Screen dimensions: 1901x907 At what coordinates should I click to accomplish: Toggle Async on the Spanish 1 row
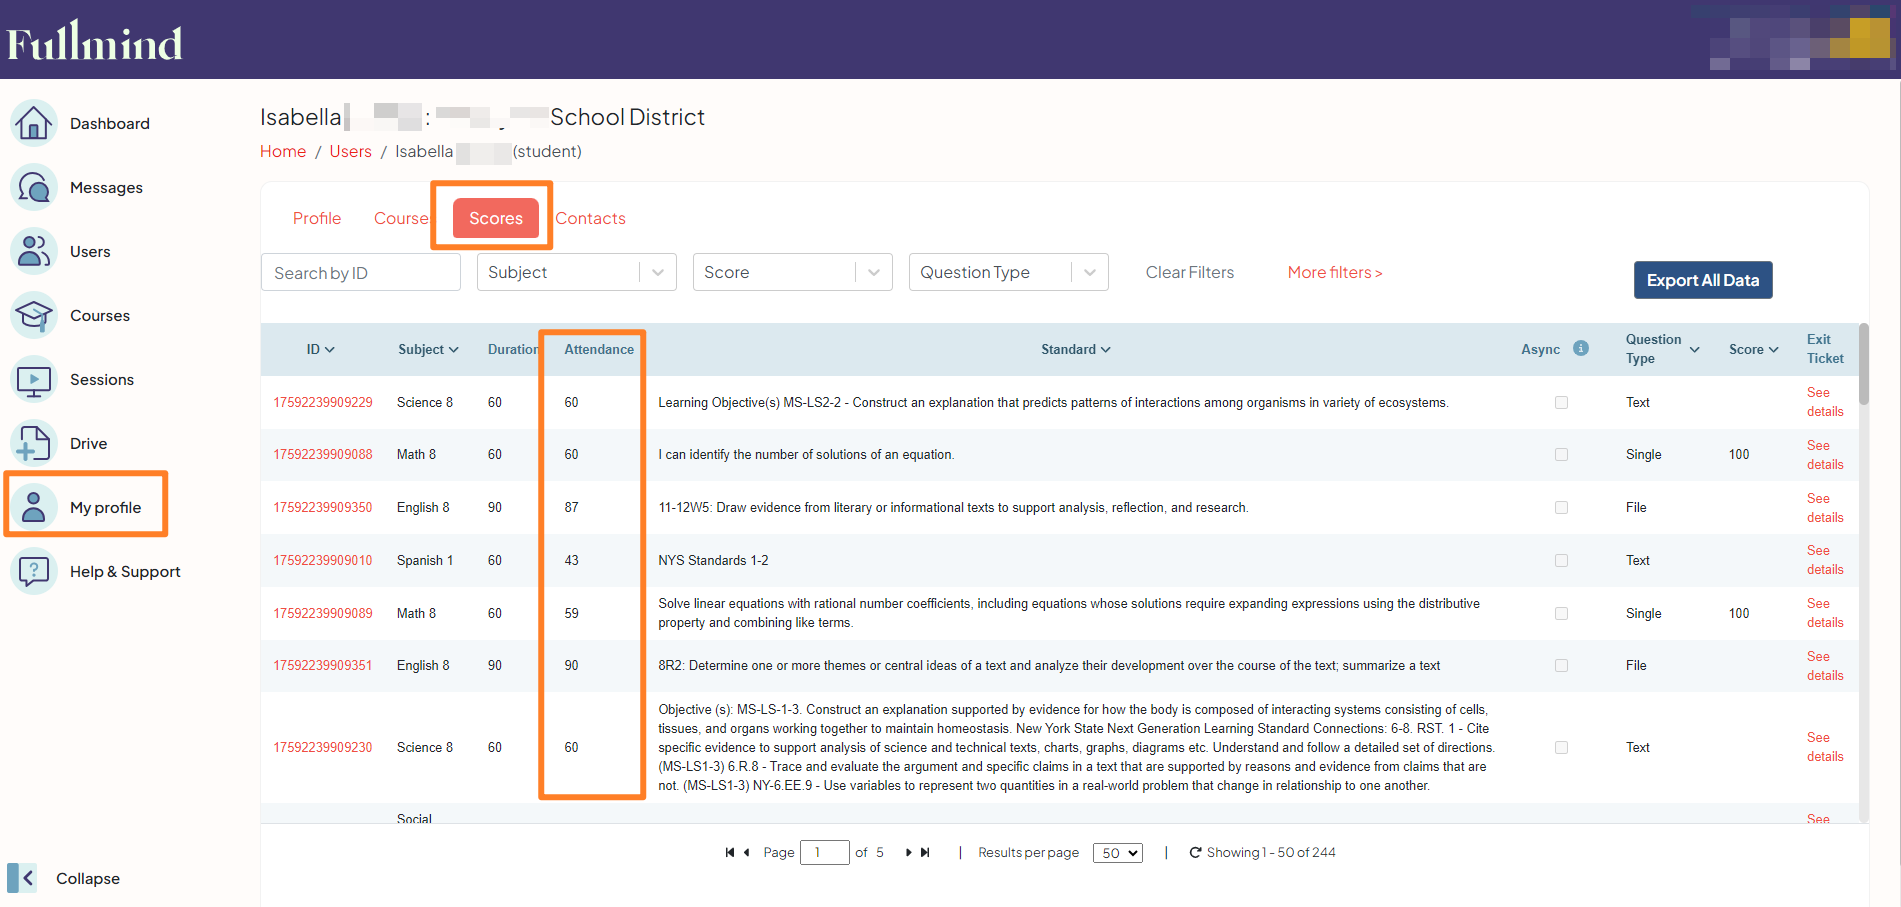pos(1561,560)
